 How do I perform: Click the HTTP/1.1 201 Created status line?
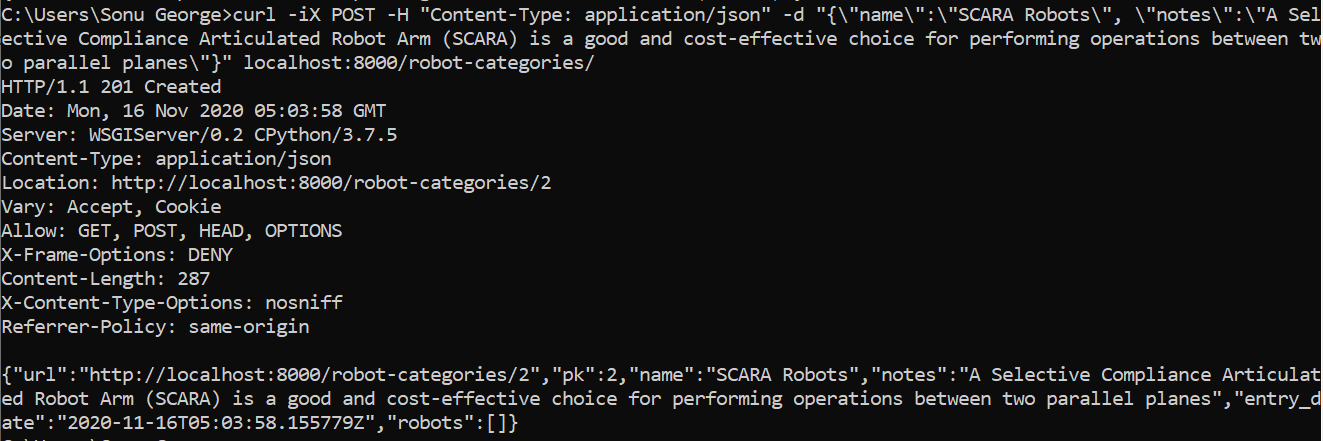coord(111,87)
